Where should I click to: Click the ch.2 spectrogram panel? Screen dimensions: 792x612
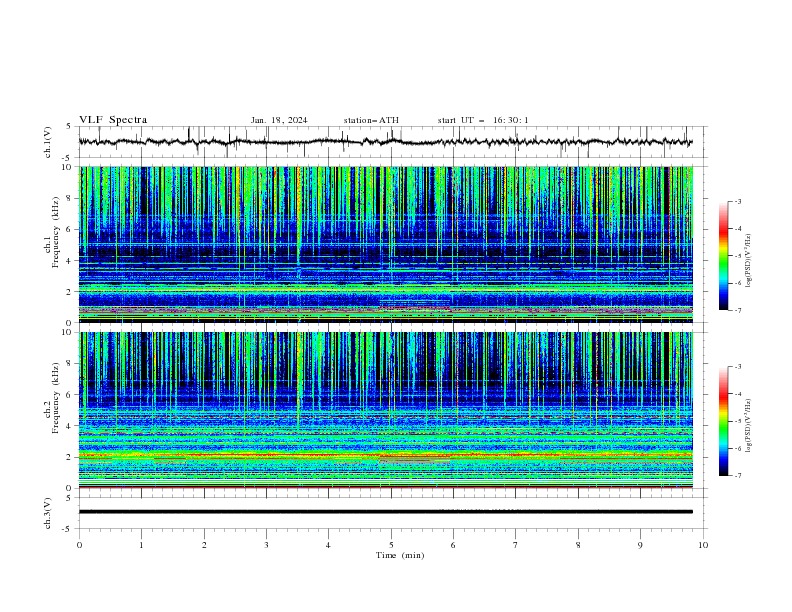coord(386,410)
